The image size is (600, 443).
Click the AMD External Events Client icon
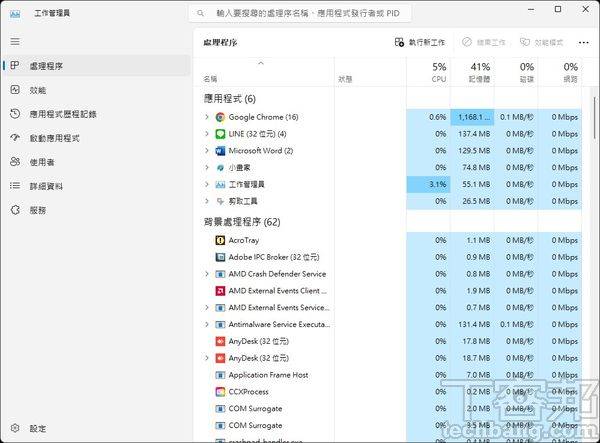[x=220, y=291]
